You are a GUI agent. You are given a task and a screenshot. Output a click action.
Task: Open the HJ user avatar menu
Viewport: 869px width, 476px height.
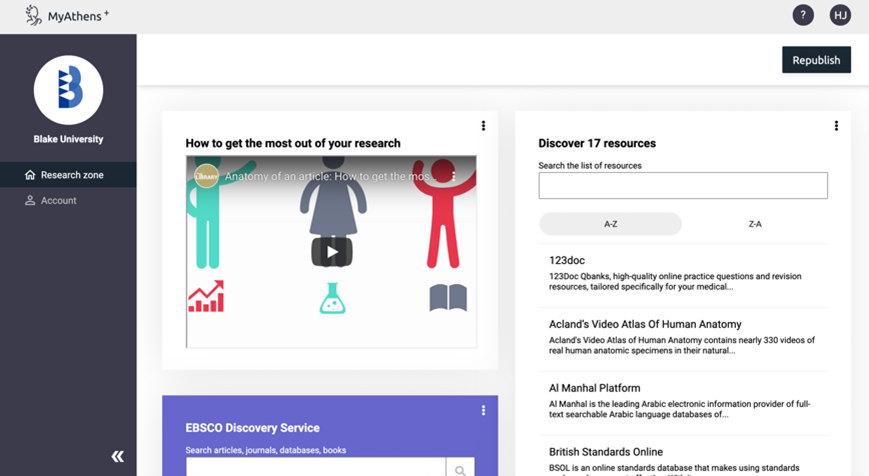point(840,15)
